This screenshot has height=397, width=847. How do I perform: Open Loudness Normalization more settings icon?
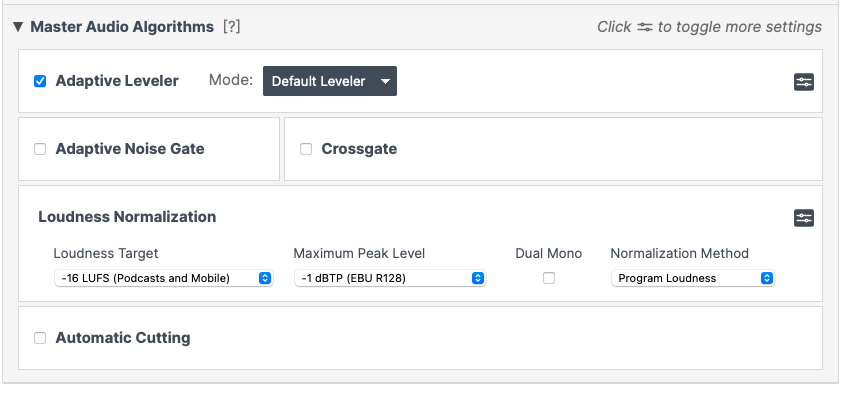tap(804, 218)
